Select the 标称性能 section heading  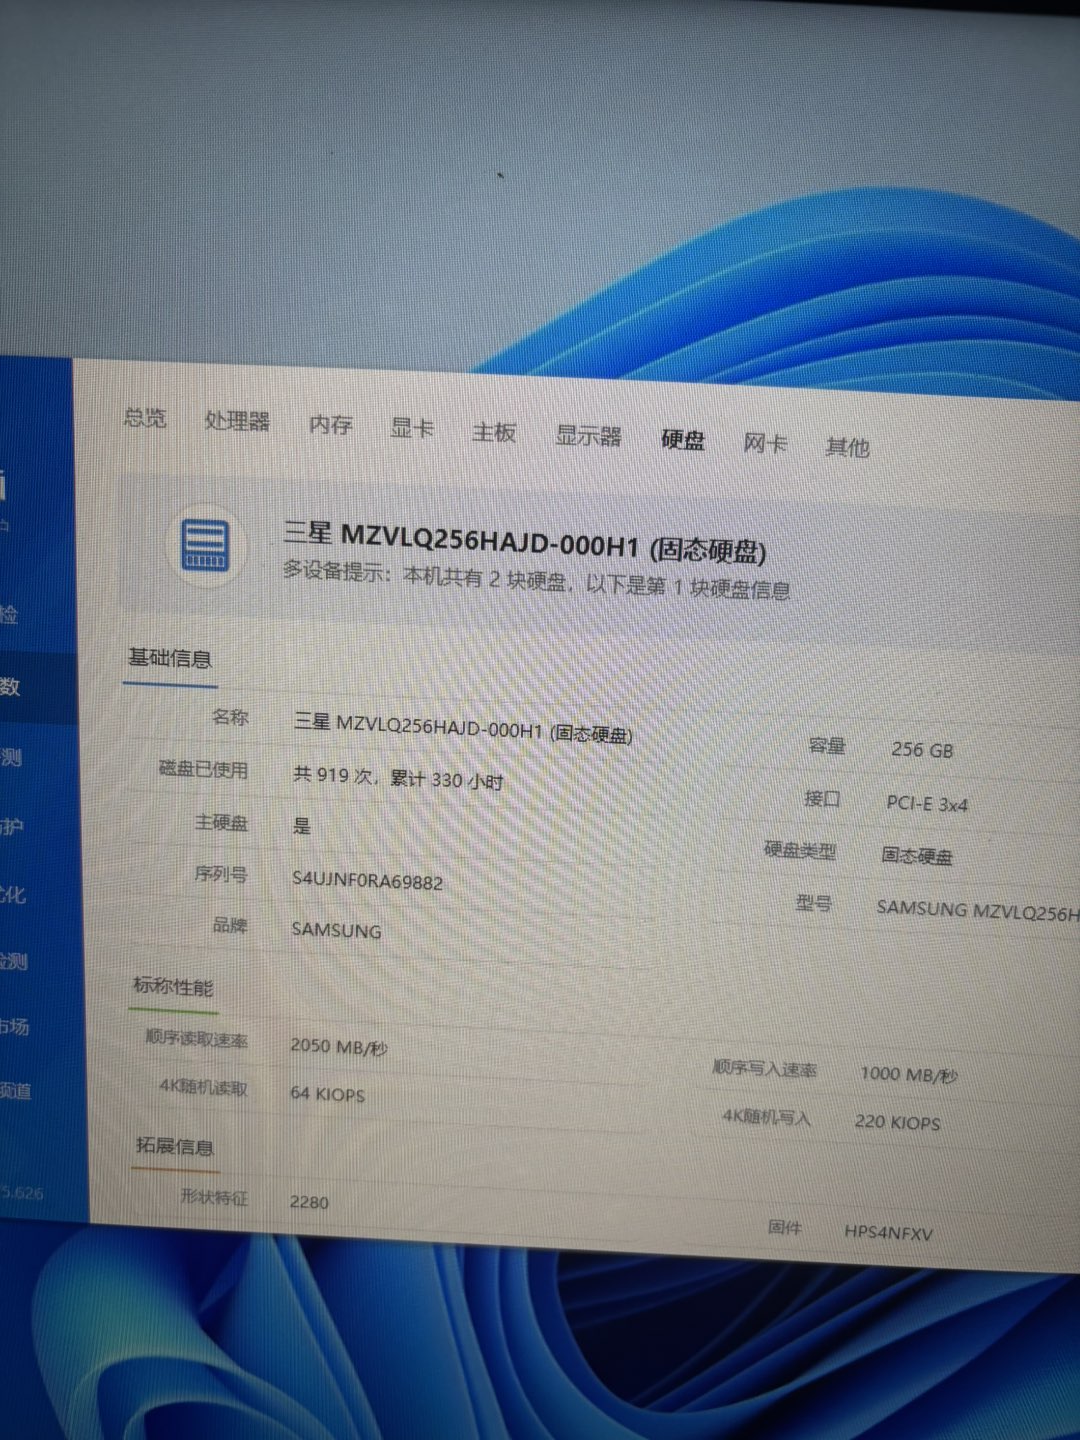173,987
